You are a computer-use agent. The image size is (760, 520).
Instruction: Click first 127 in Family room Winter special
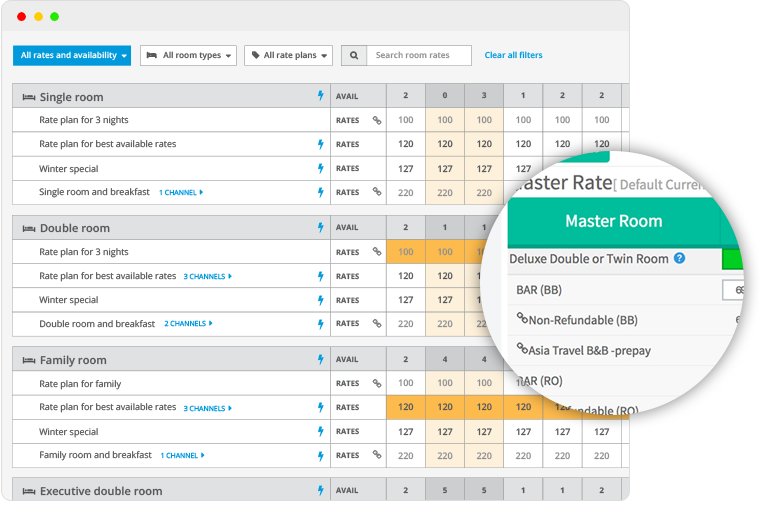(x=406, y=431)
